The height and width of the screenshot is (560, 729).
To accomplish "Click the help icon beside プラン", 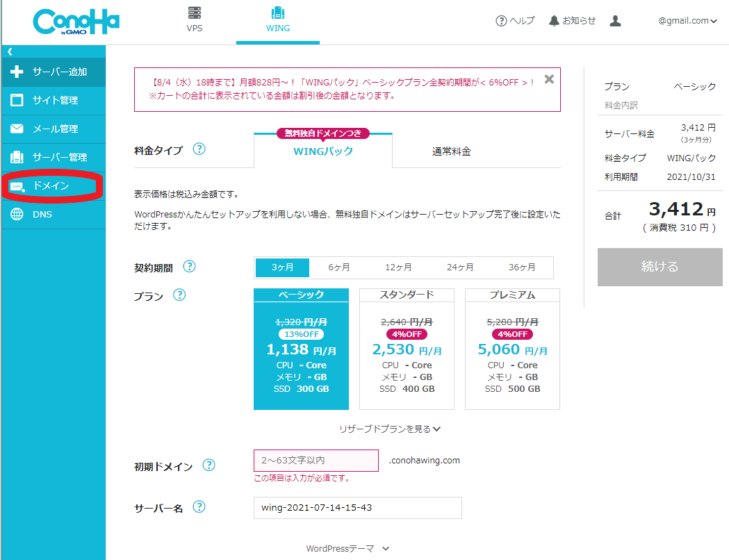I will (179, 295).
